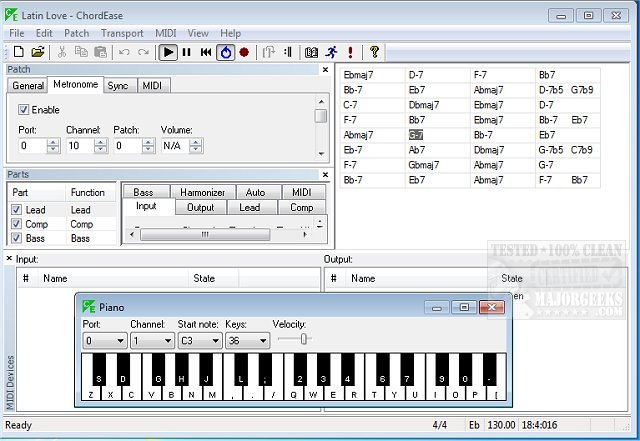Toggle the loop/repeat toolbar icon
This screenshot has width=640, height=441.
(x=226, y=52)
